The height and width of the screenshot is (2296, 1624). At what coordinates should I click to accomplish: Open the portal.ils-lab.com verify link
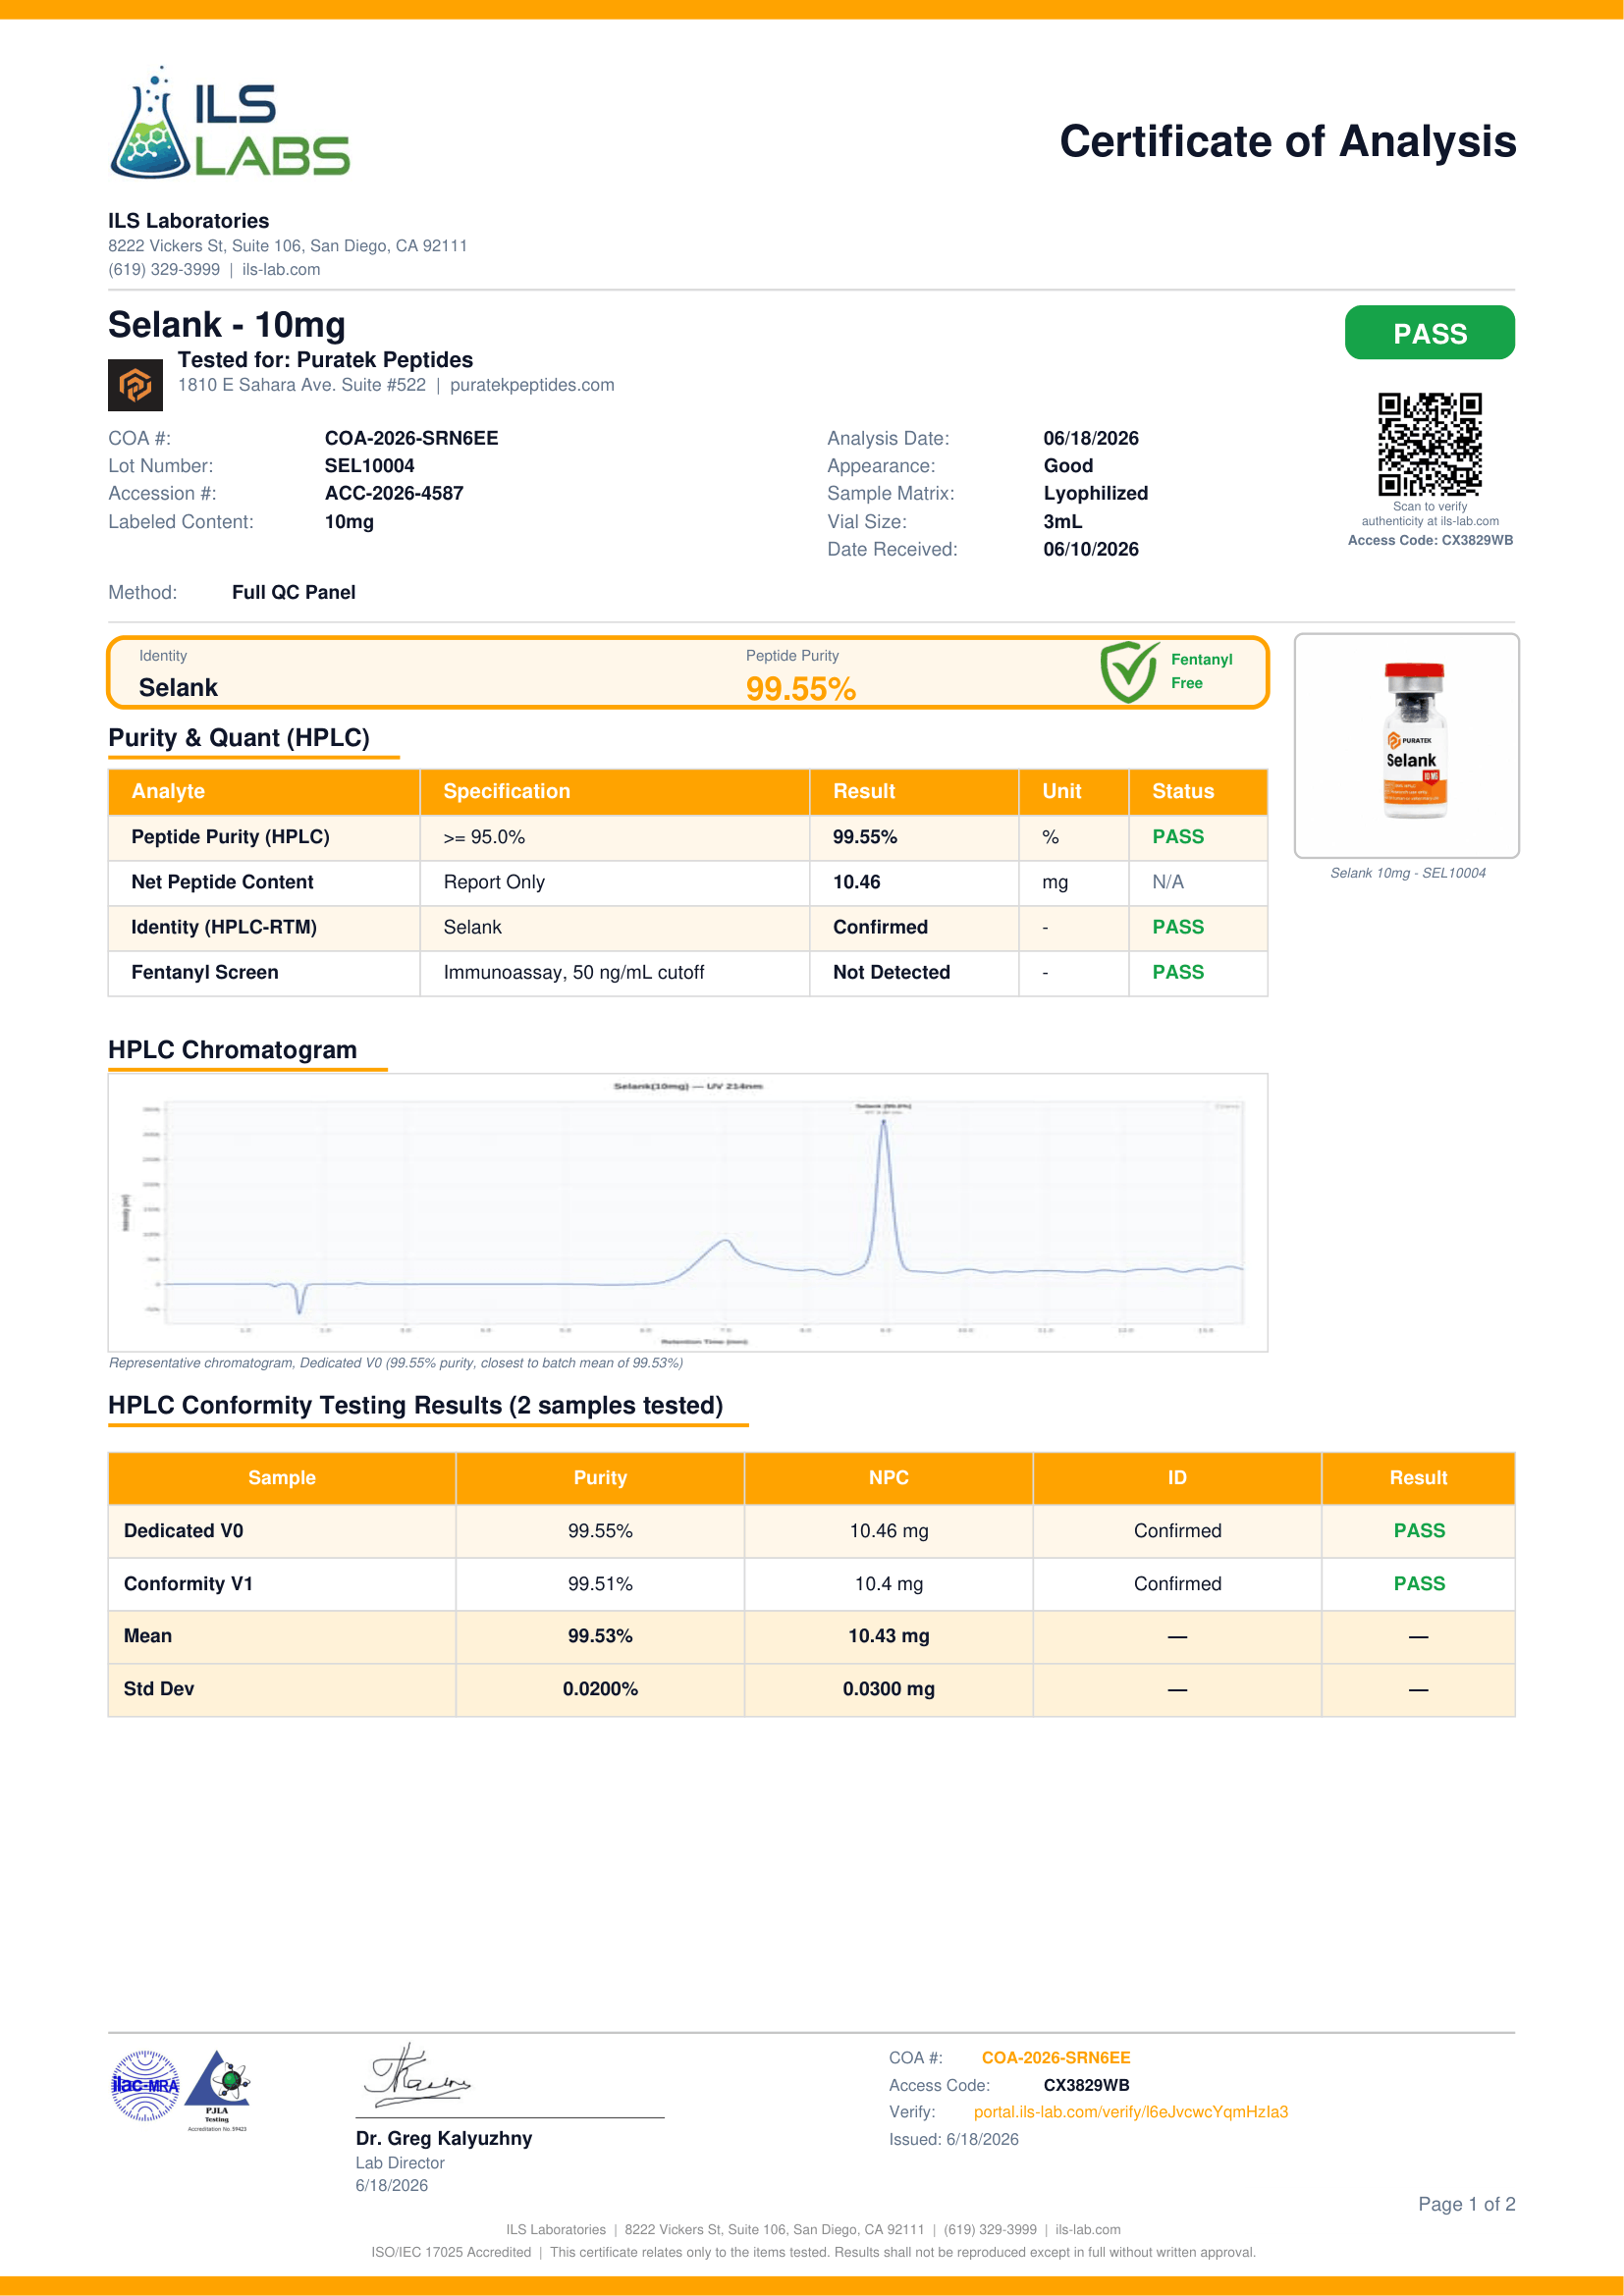(1131, 2112)
